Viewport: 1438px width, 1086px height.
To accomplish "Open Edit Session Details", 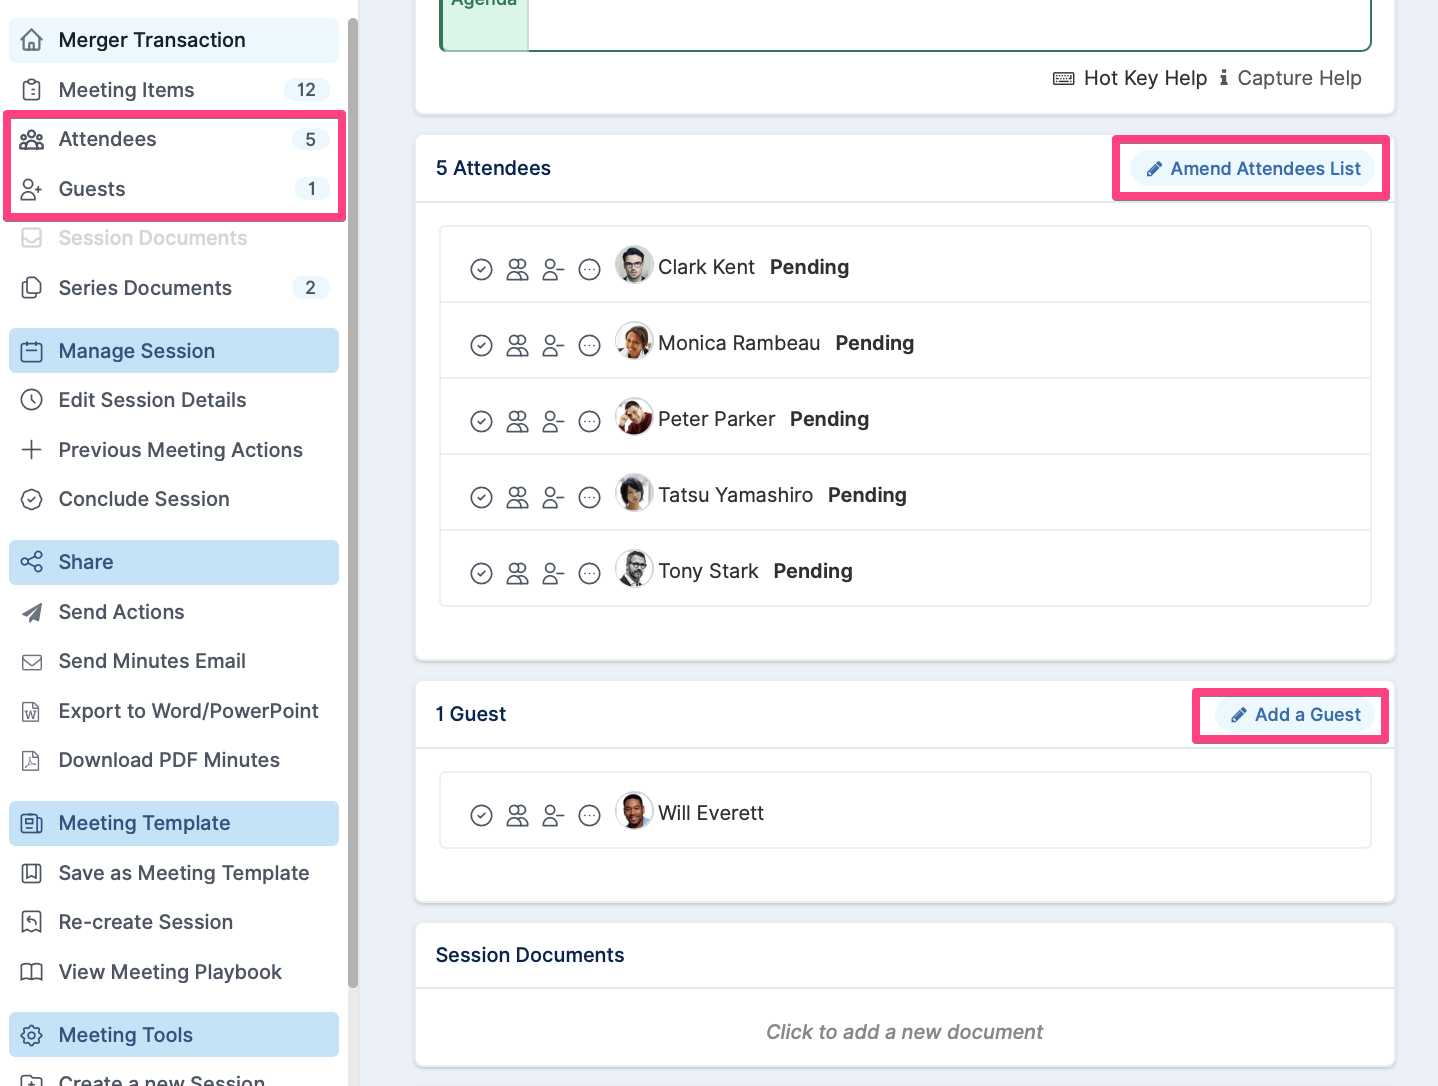I will click(x=174, y=400).
